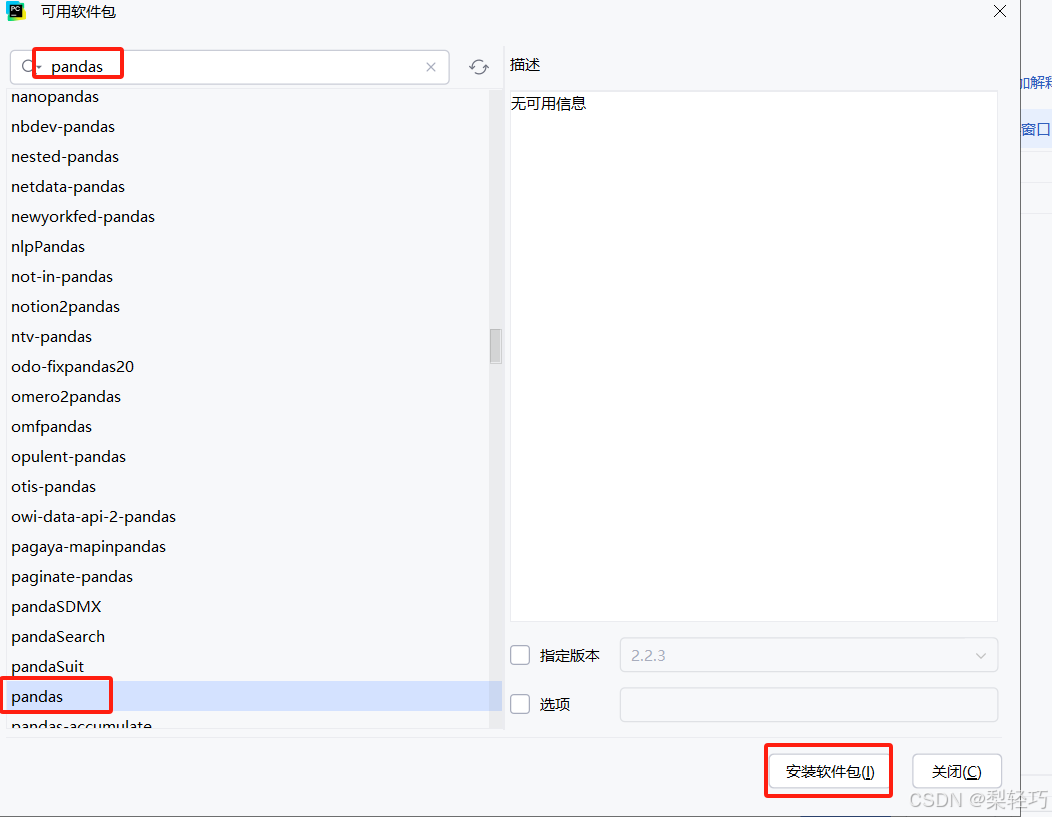Select the pandaSearch package

click(248, 637)
